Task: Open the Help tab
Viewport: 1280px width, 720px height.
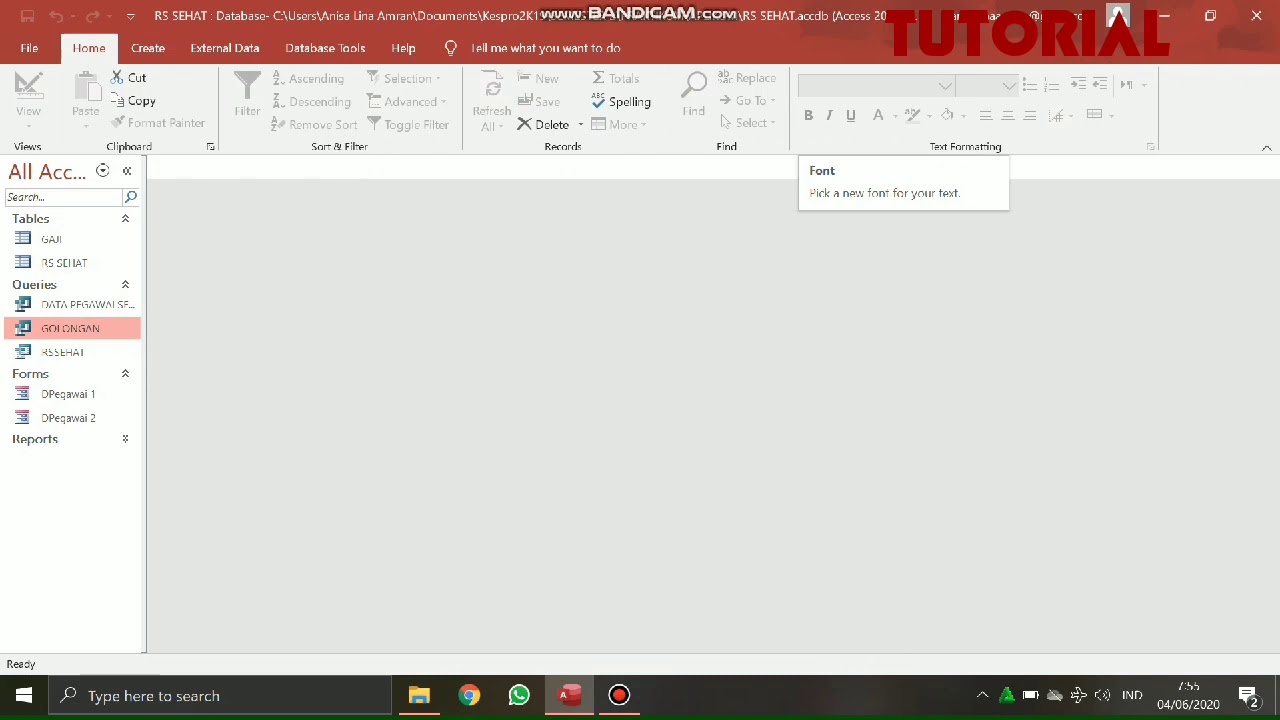Action: (403, 48)
